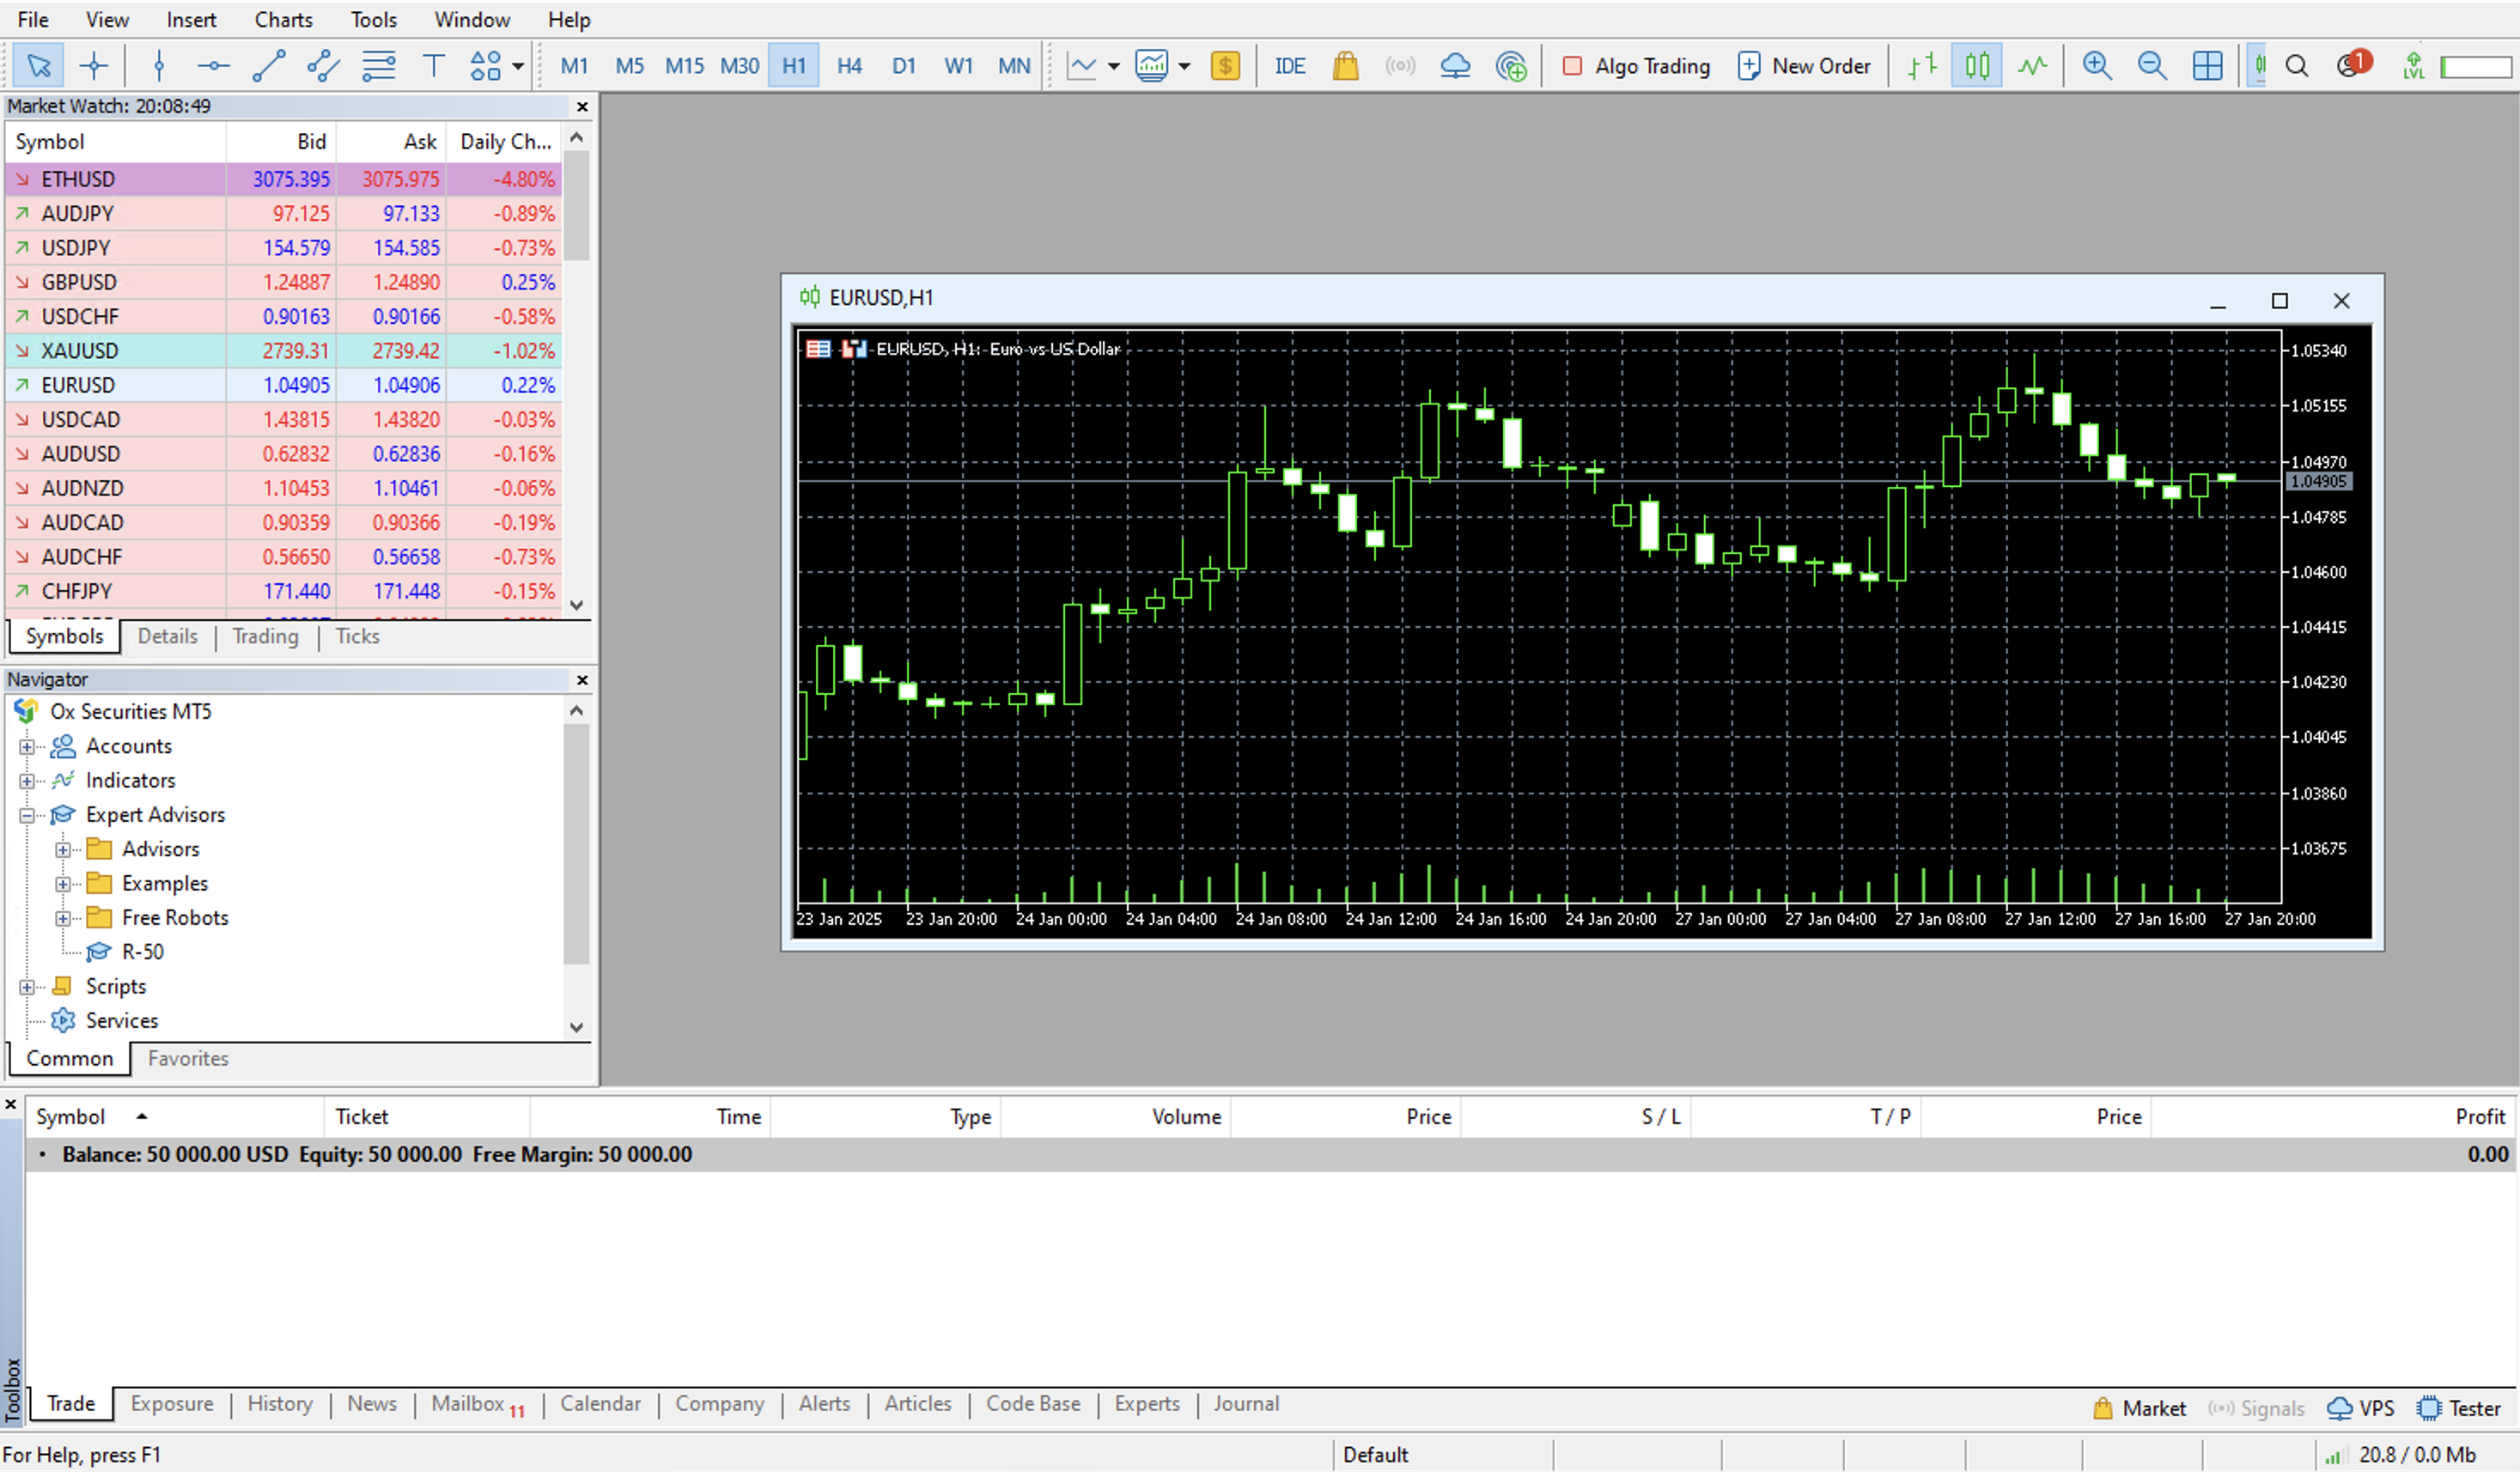Click Market Watch scrollbar down arrow
This screenshot has height=1472, width=2520.
(576, 605)
